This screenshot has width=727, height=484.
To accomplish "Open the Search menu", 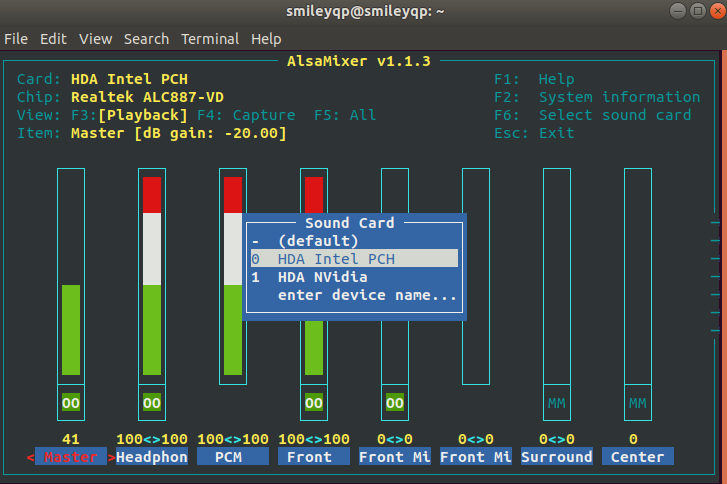I will [x=147, y=39].
